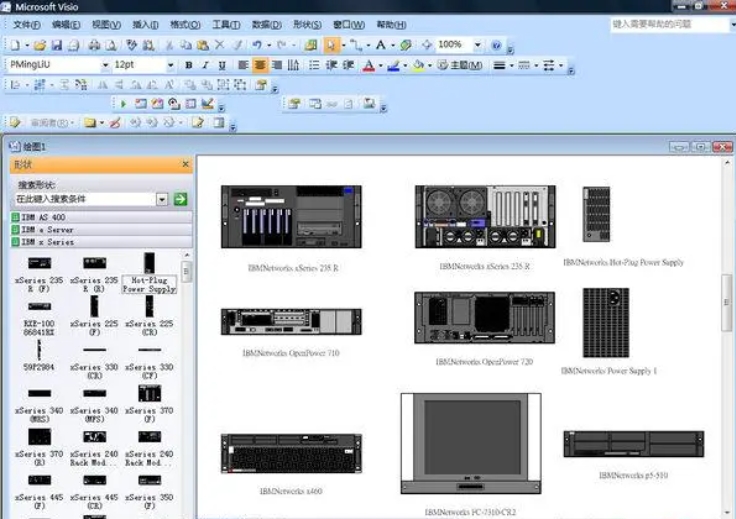Click the shape search input field
The width and height of the screenshot is (736, 519).
(85, 199)
